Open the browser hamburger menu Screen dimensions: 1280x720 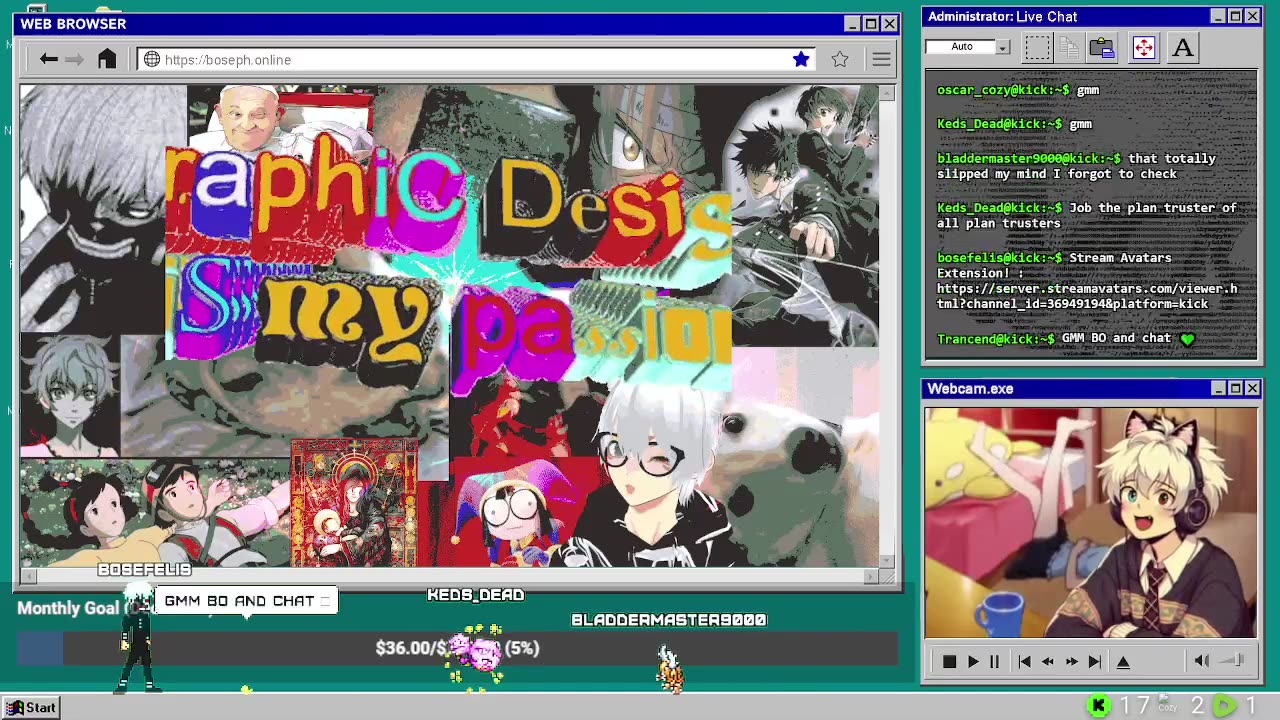881,60
